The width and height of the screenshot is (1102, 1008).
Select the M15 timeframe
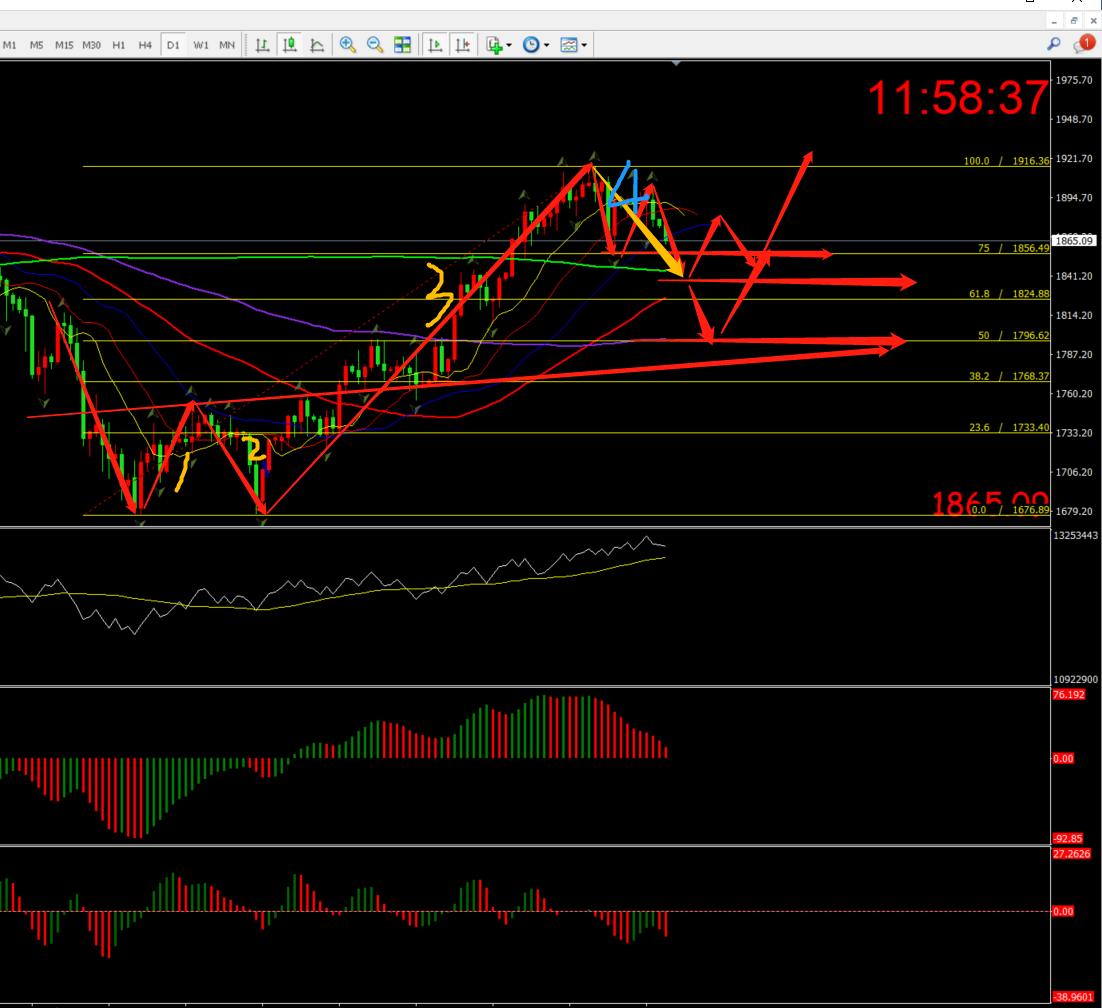click(64, 45)
